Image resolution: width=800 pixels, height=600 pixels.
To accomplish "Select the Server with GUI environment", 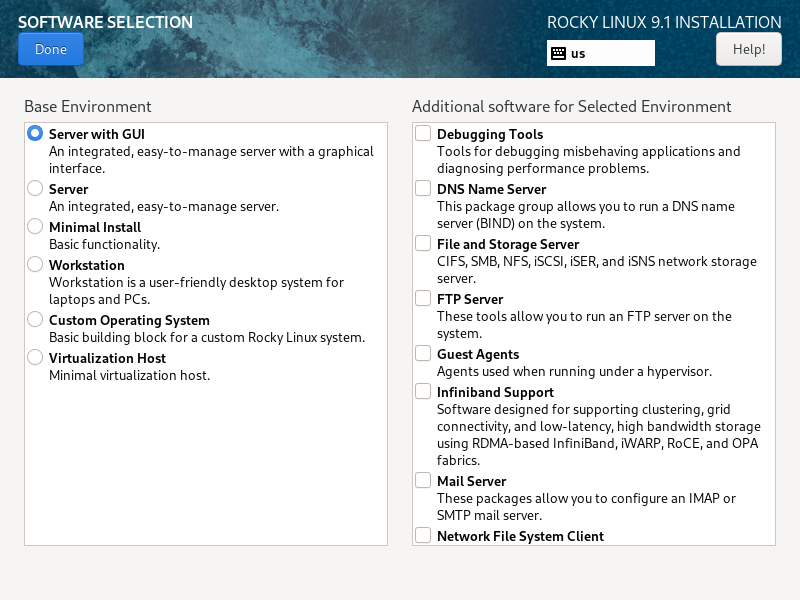I will tap(35, 134).
